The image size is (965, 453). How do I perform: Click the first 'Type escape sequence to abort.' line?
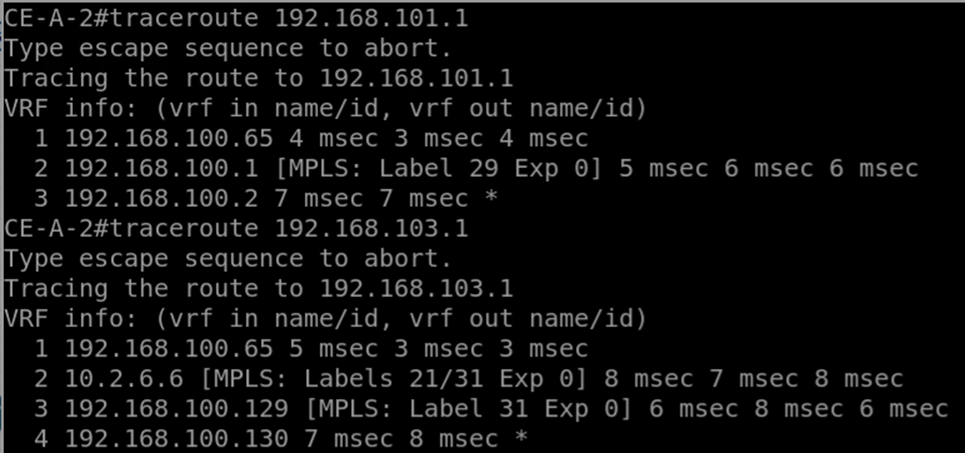228,49
